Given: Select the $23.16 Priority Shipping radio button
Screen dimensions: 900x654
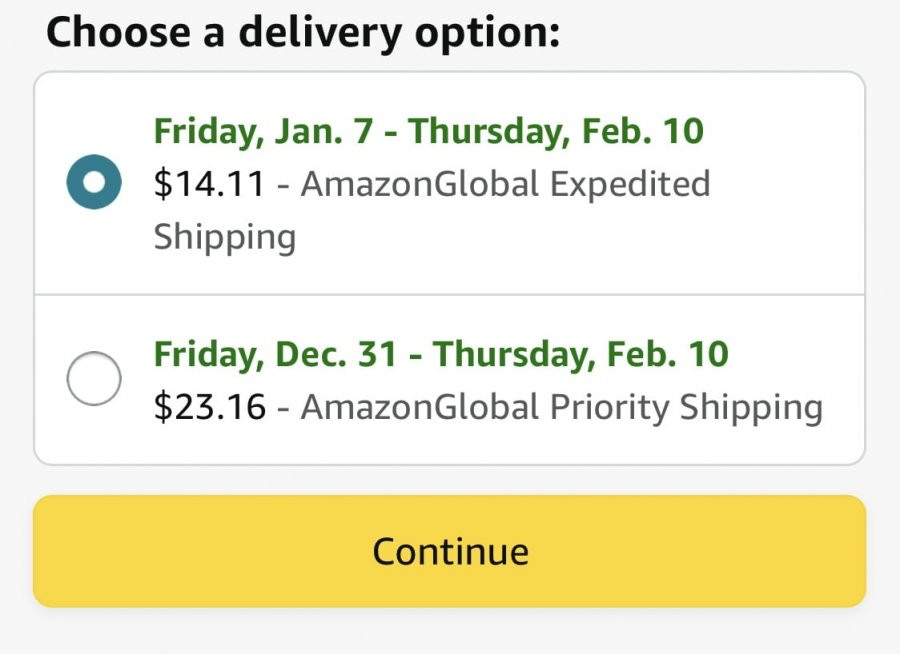Looking at the screenshot, I should (x=94, y=378).
